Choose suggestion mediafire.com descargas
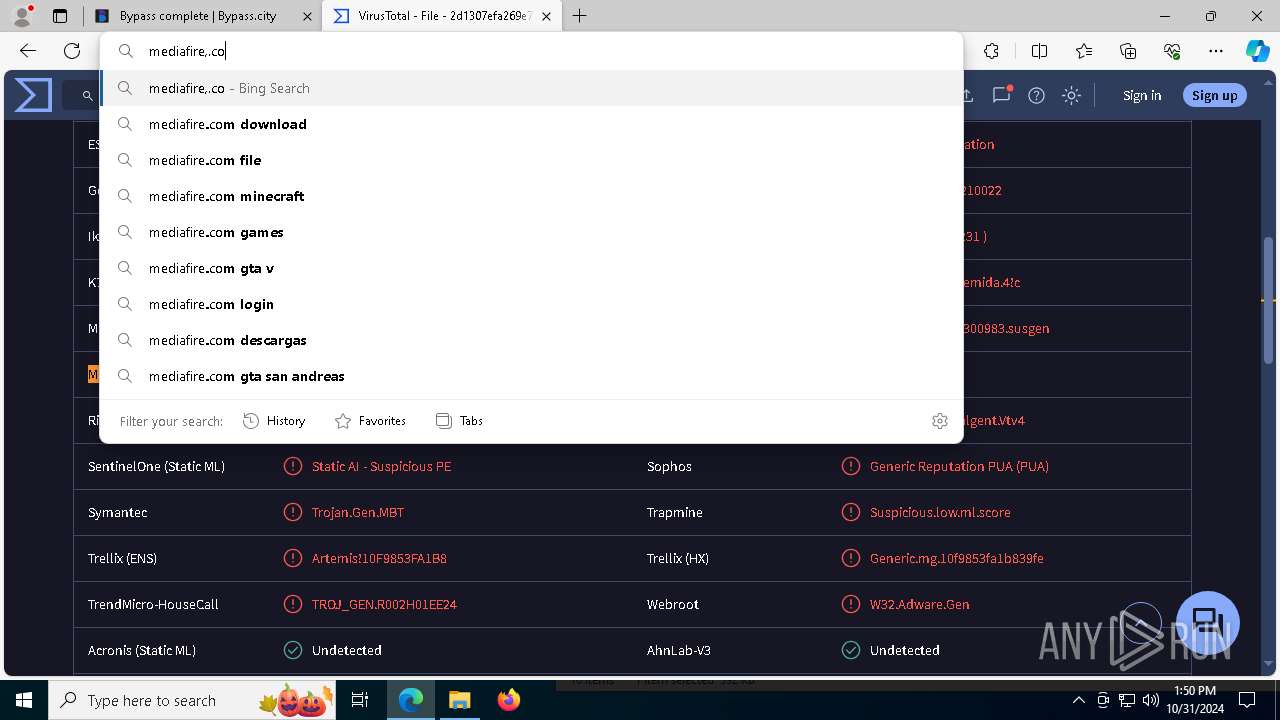Image resolution: width=1280 pixels, height=720 pixels. (532, 340)
